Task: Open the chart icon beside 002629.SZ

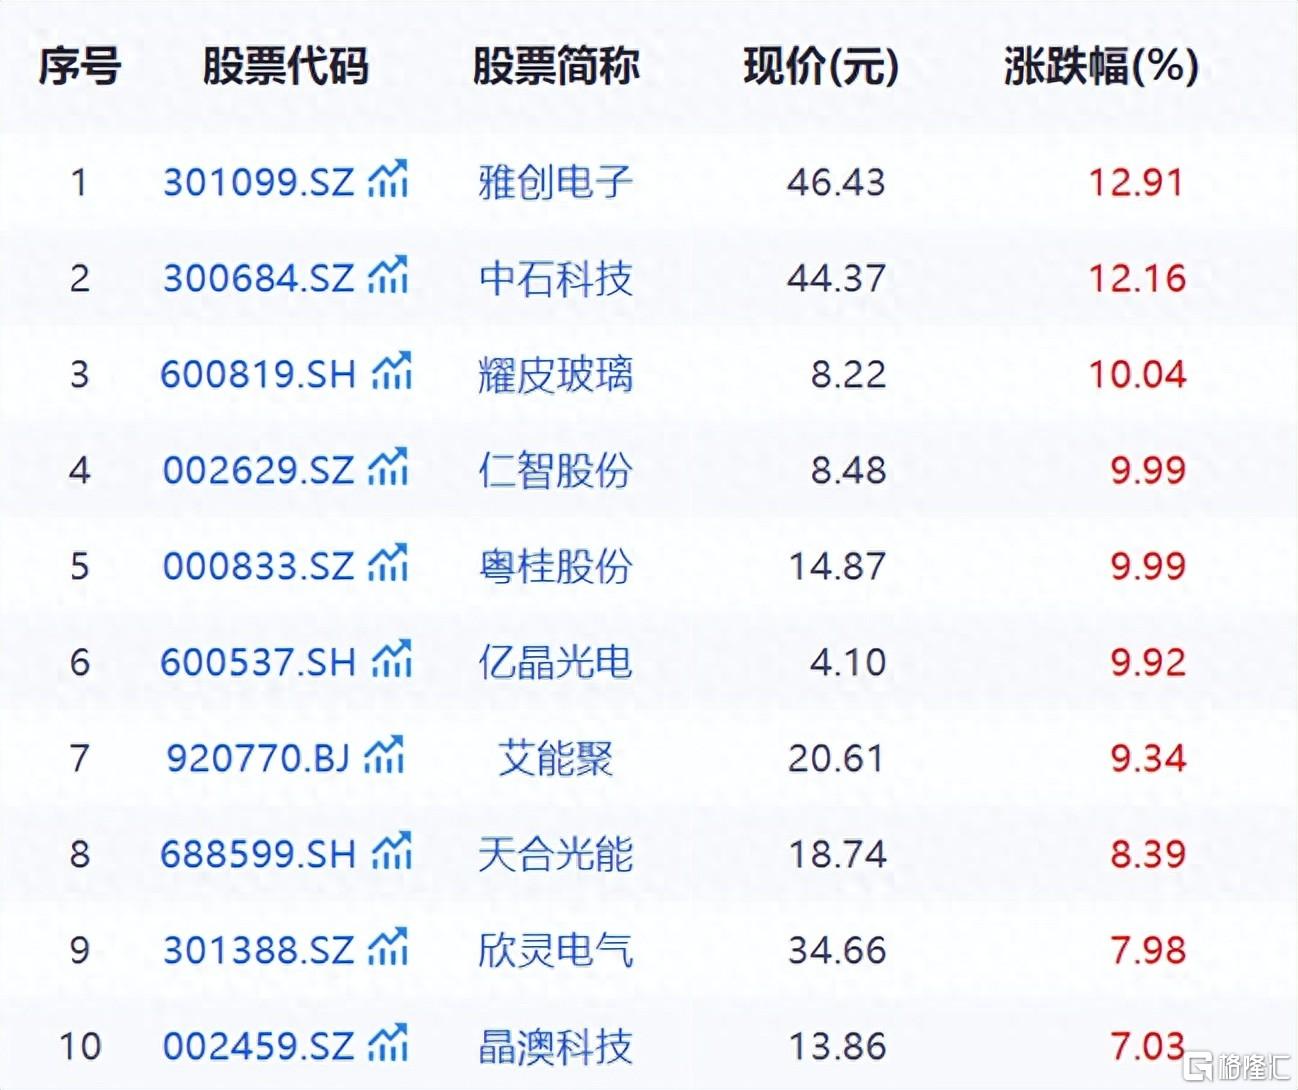Action: pos(388,468)
